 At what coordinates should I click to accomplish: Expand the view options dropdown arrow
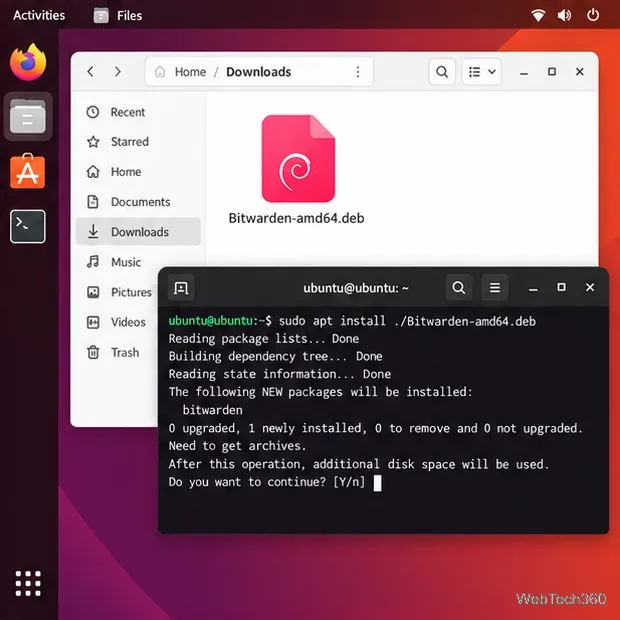pos(492,72)
